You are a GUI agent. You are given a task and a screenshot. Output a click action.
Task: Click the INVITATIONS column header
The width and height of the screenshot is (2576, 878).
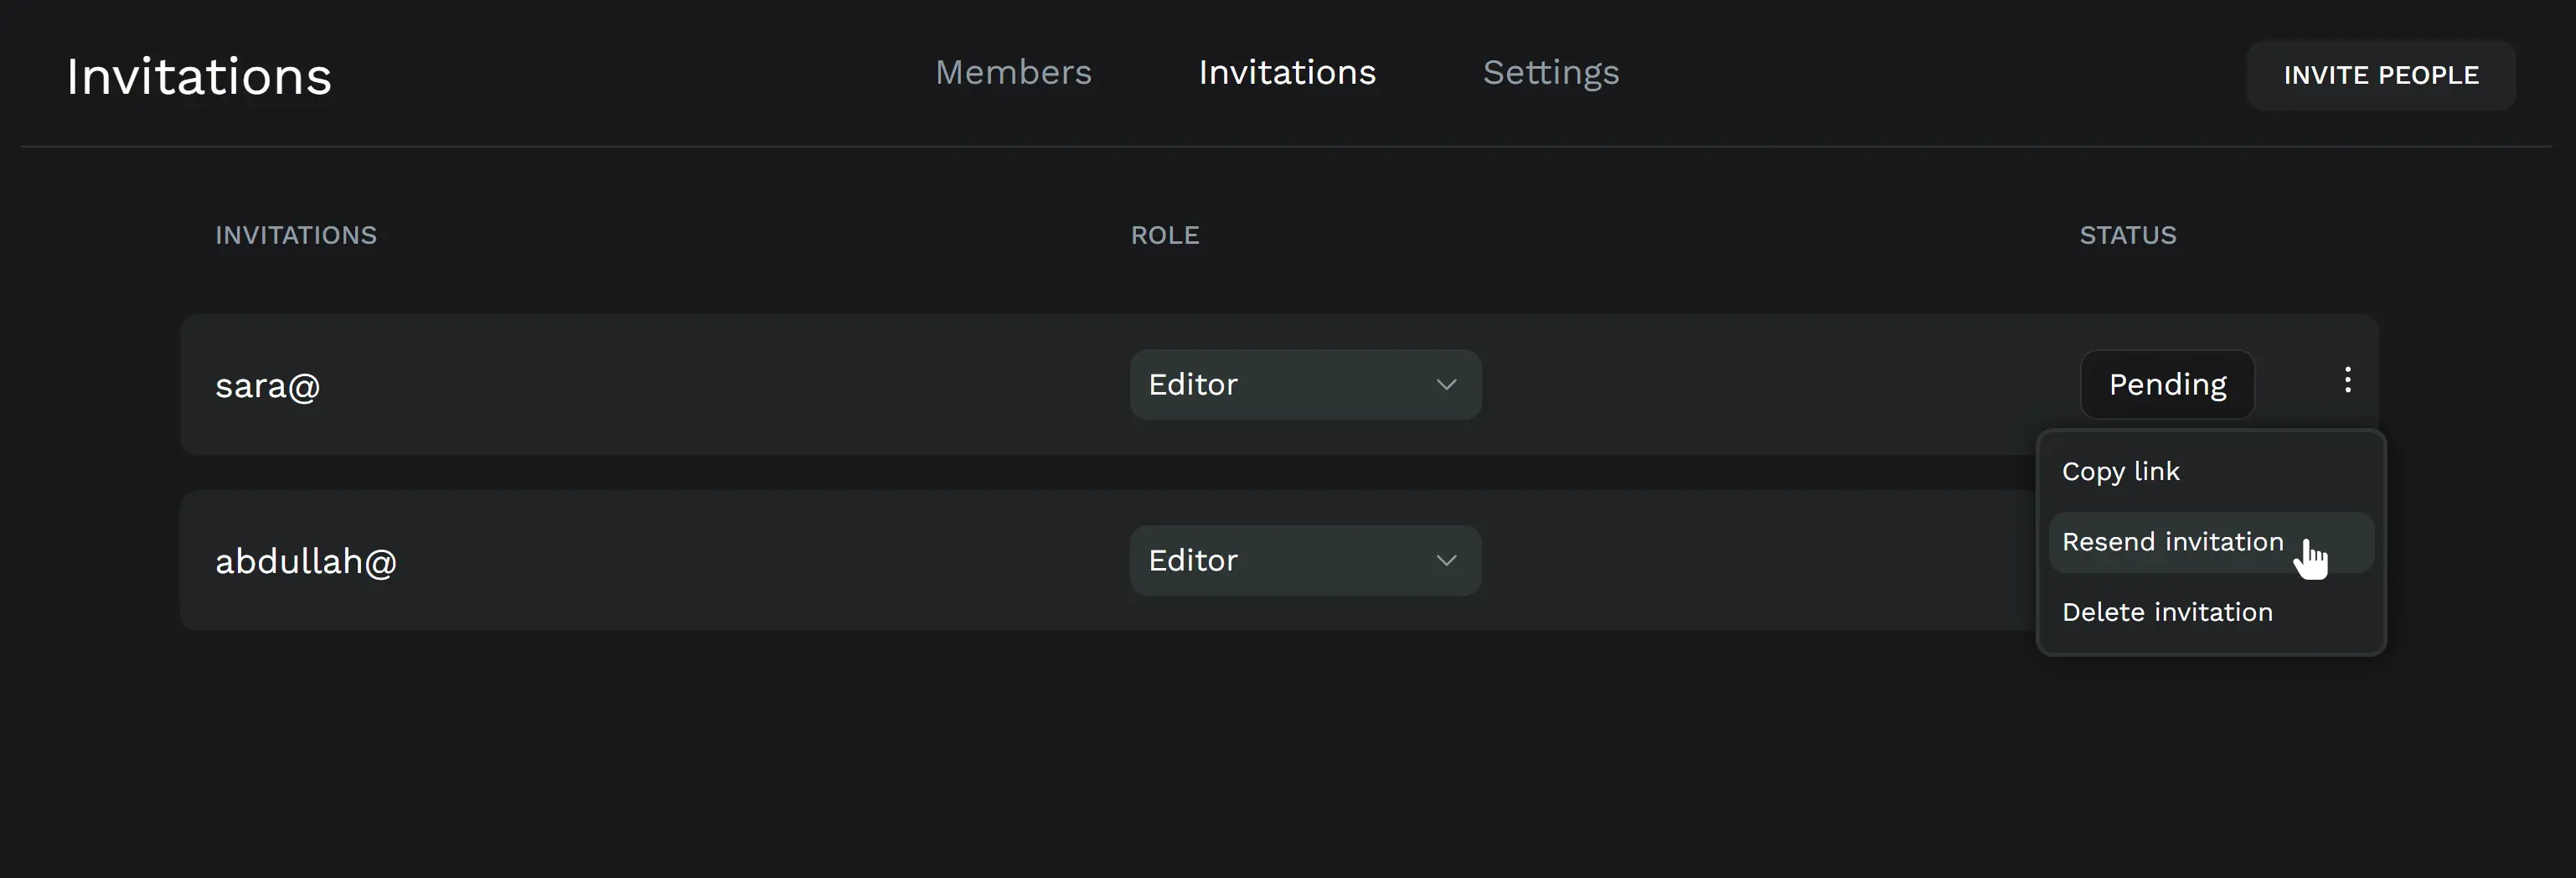[x=296, y=235]
